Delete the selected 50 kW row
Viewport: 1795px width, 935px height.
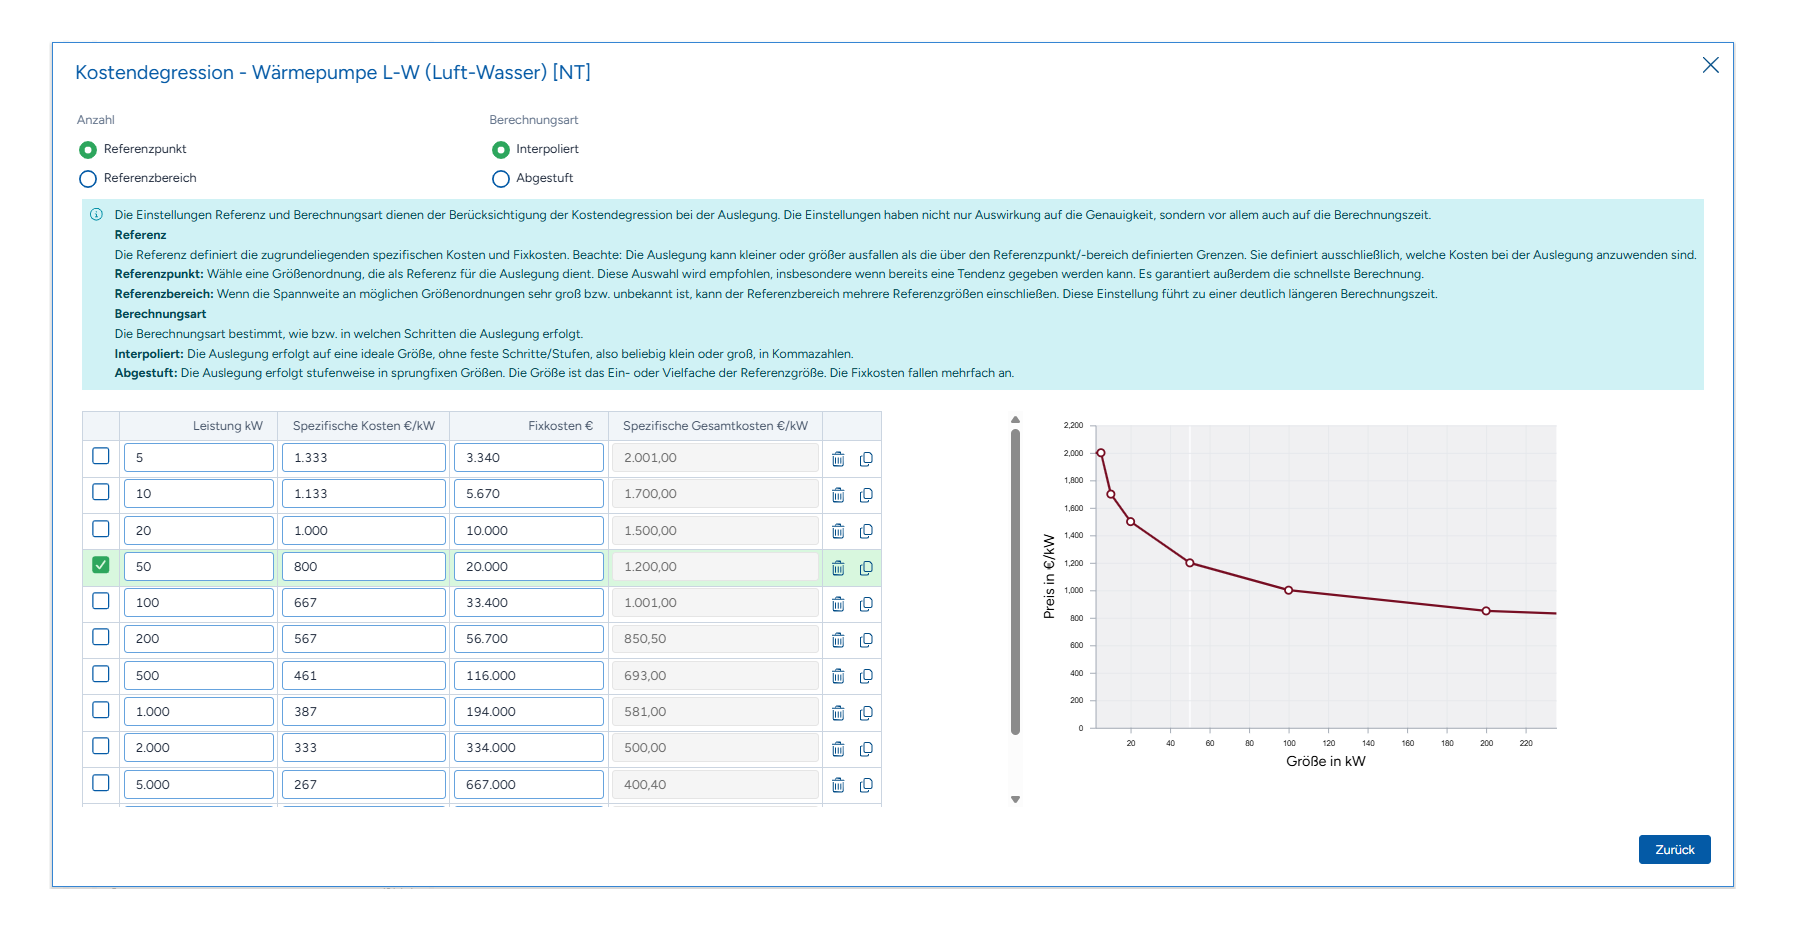[x=838, y=568]
